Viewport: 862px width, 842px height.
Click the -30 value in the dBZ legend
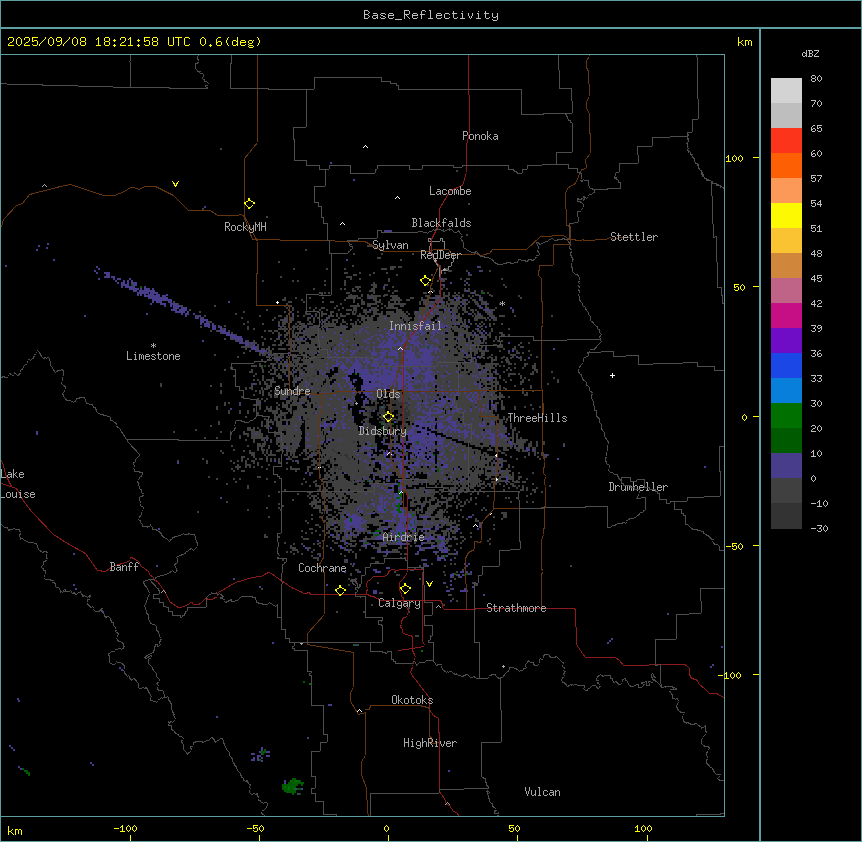819,529
